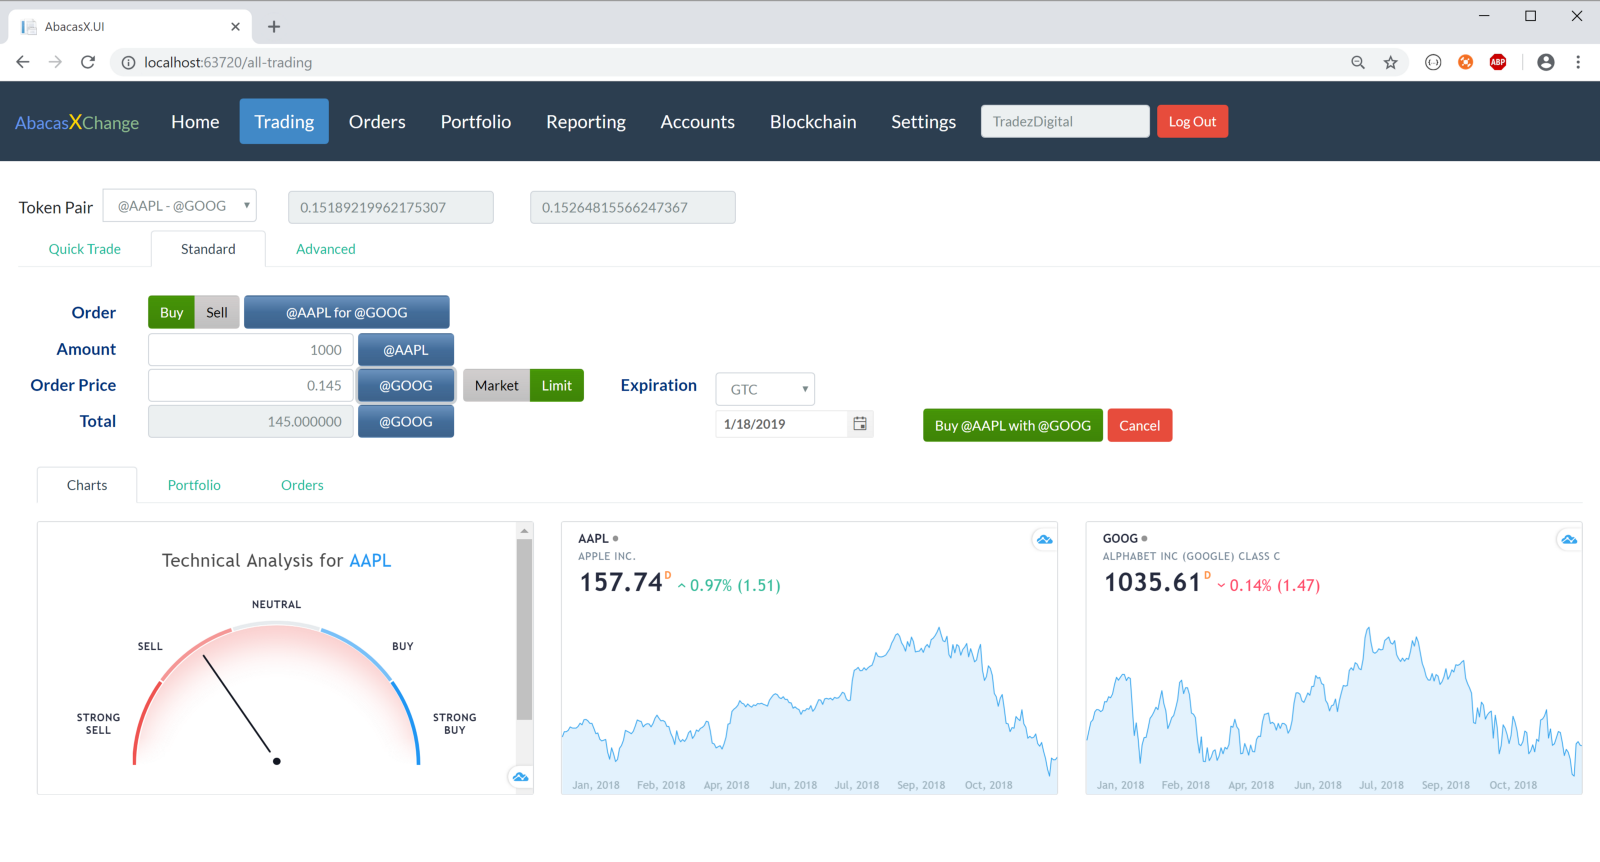Screen dimensions: 1600x862
Task: Open the browser zoom magnifier icon
Action: pos(1358,62)
